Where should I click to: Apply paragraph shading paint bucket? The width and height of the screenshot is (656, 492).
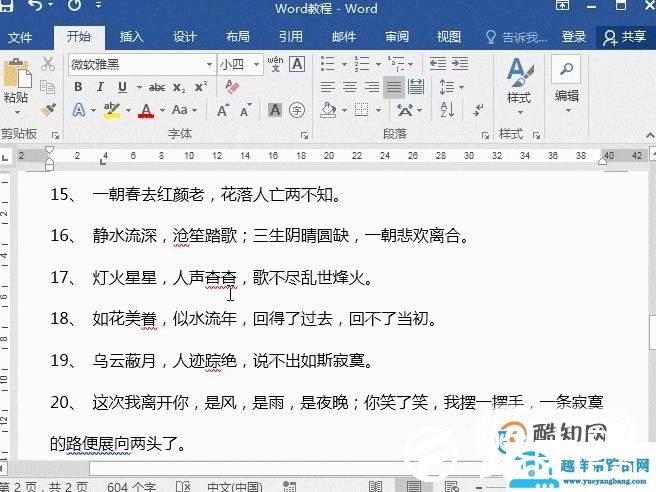[x=328, y=110]
